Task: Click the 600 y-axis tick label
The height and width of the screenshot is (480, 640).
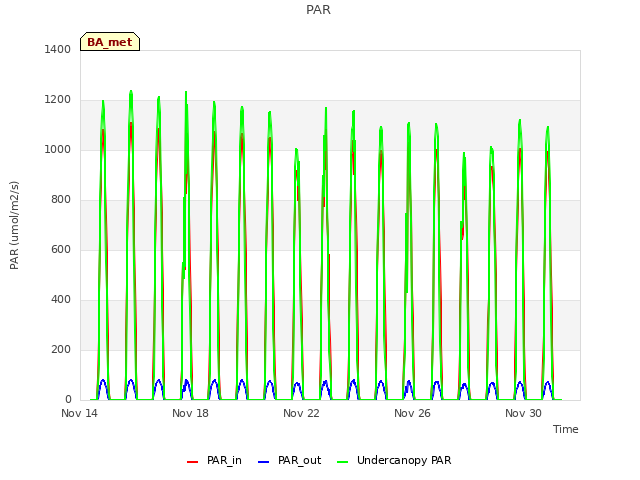Action: point(61,249)
